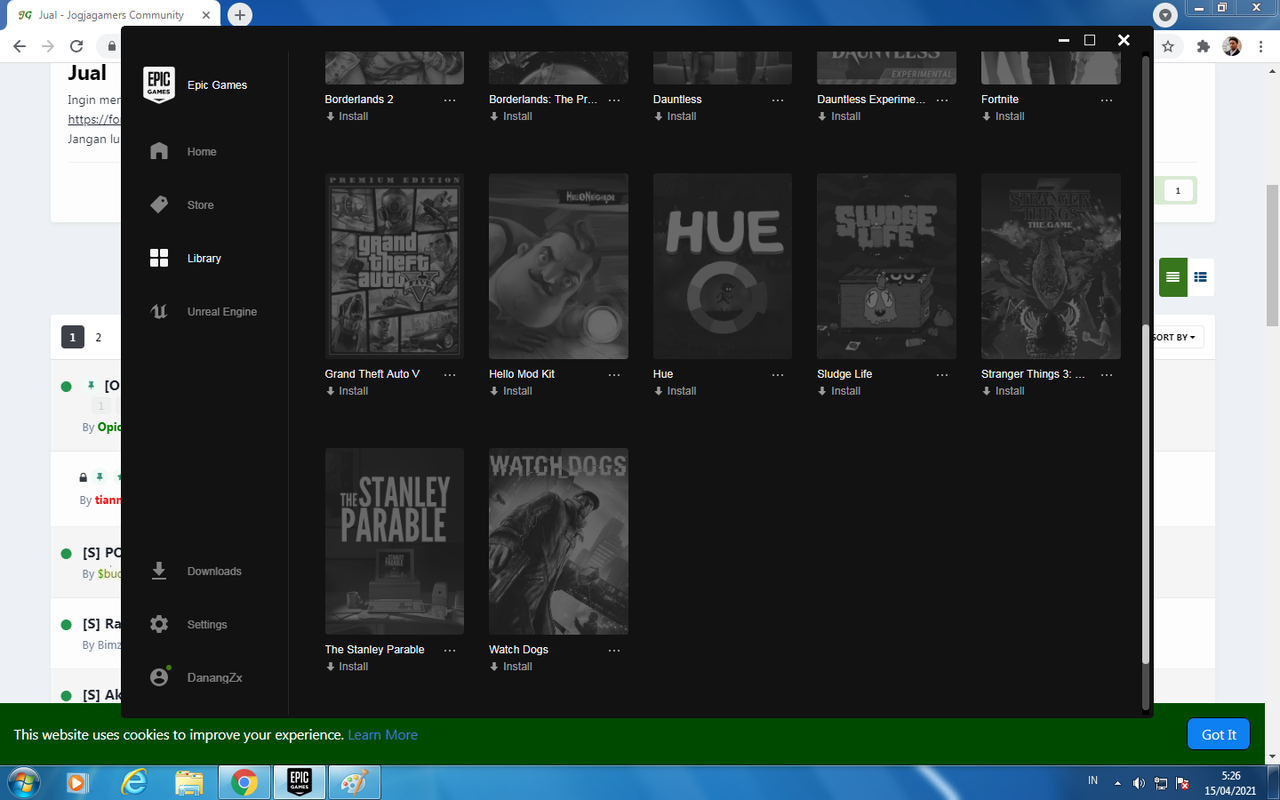Open Settings in the launcher sidebar

(x=207, y=624)
